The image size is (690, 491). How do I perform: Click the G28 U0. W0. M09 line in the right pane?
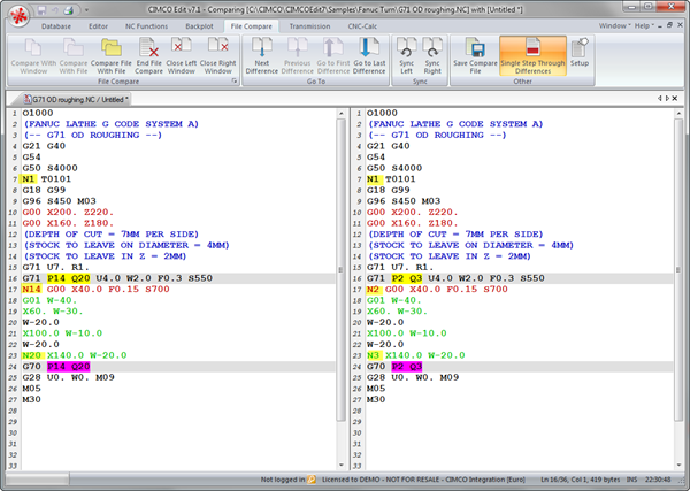[x=413, y=377]
